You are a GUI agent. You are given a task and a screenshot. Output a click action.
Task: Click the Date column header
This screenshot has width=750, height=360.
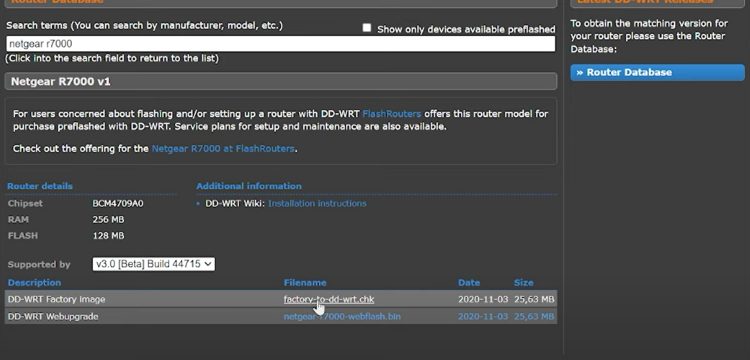(x=469, y=283)
